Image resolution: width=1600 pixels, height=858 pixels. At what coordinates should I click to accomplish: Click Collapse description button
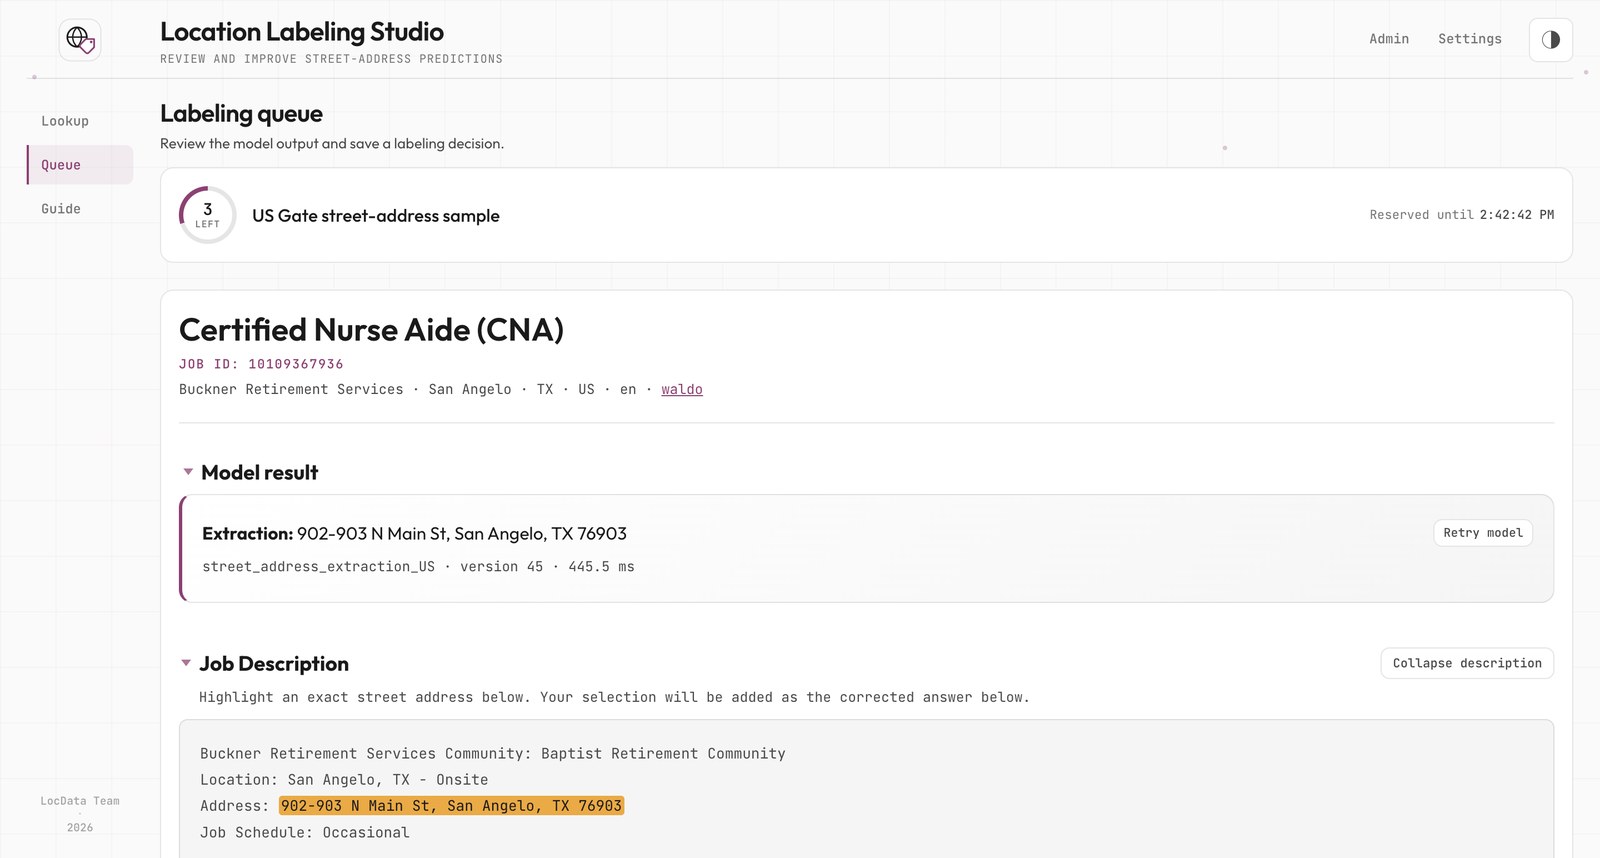click(x=1467, y=663)
